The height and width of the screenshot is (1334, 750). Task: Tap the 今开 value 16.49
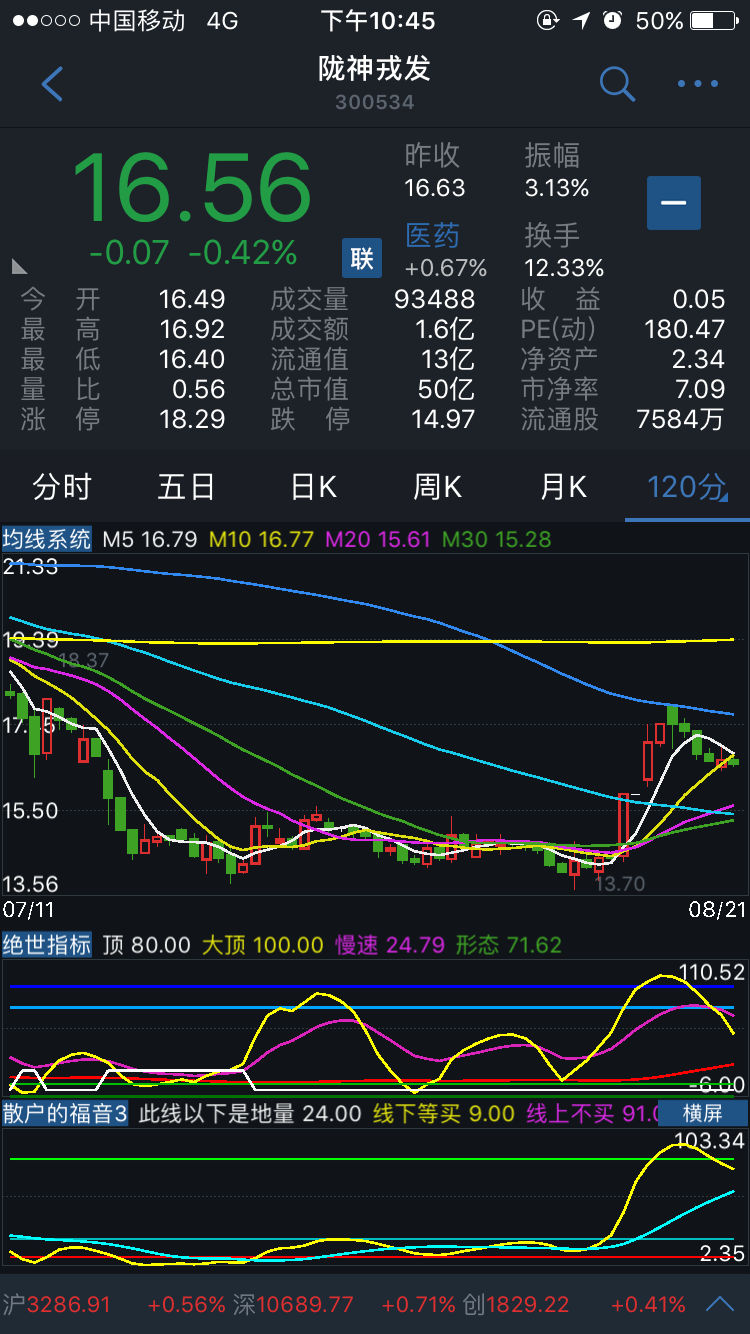pyautogui.click(x=192, y=299)
